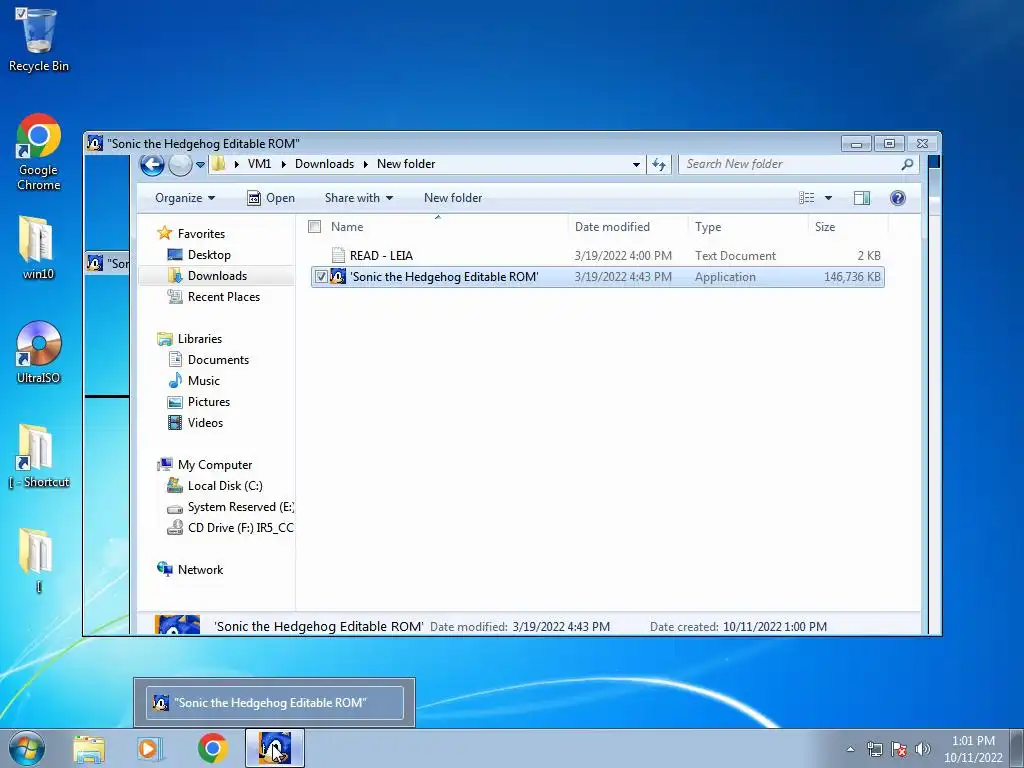Open Chrome from the taskbar

(212, 748)
